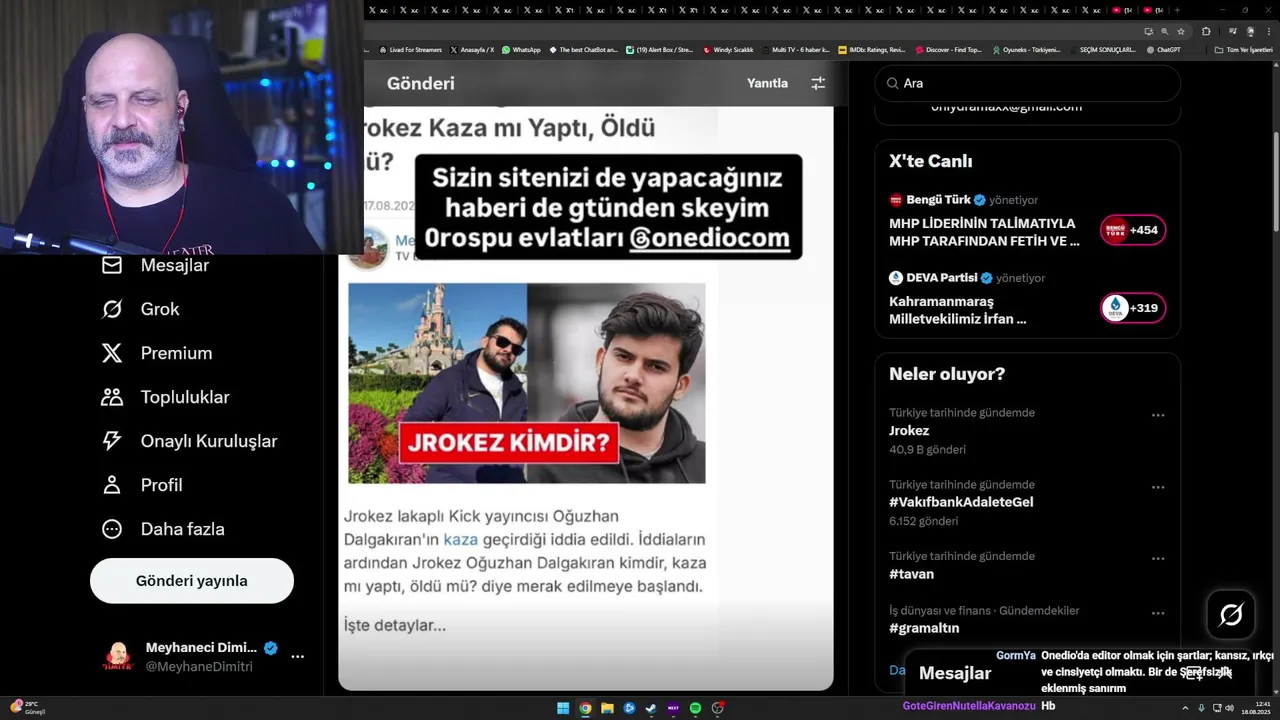
Task: Switch to the first YouTube tab
Action: pos(1122,10)
